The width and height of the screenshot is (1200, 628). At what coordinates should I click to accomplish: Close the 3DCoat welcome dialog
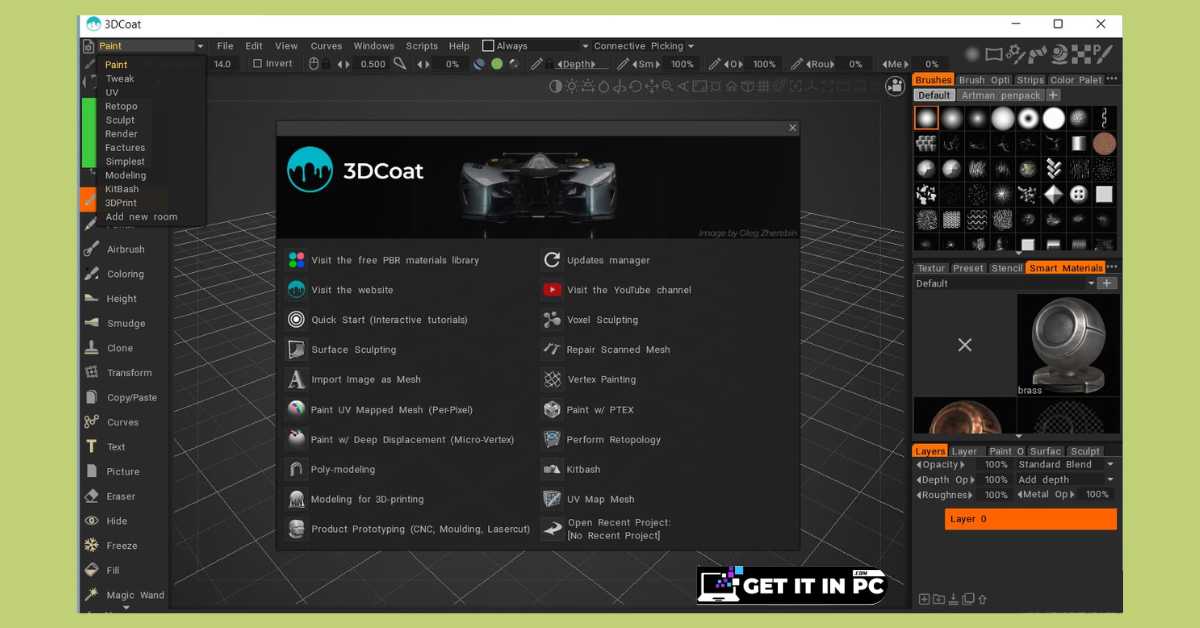(793, 128)
